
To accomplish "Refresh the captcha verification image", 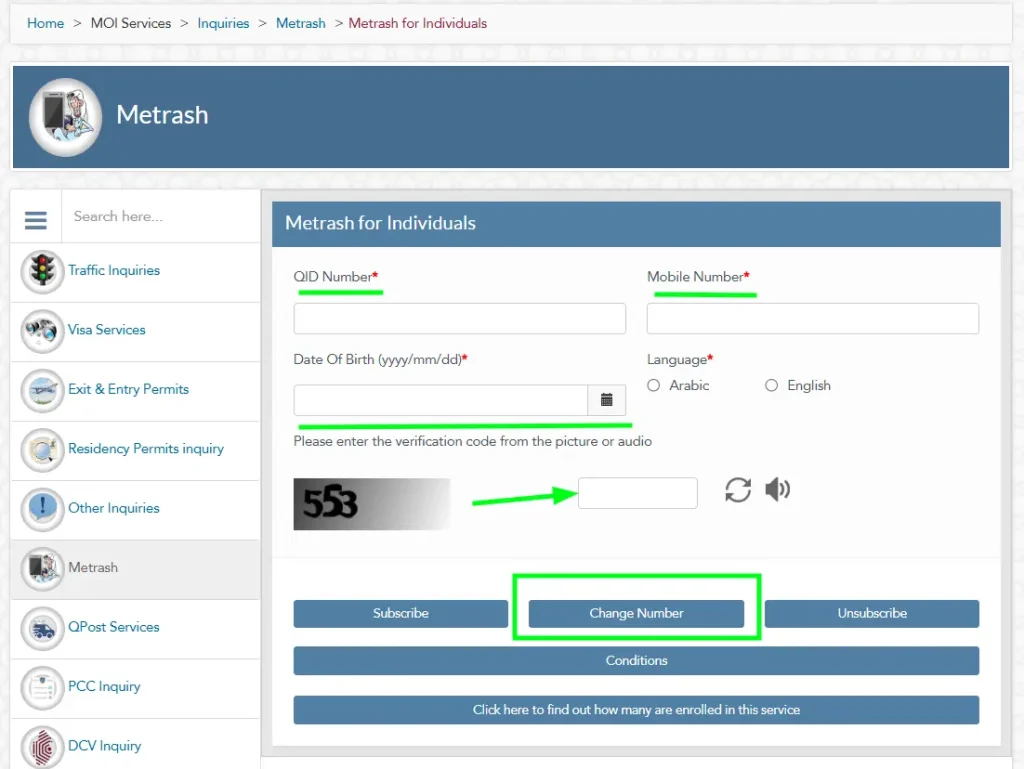I will 737,490.
